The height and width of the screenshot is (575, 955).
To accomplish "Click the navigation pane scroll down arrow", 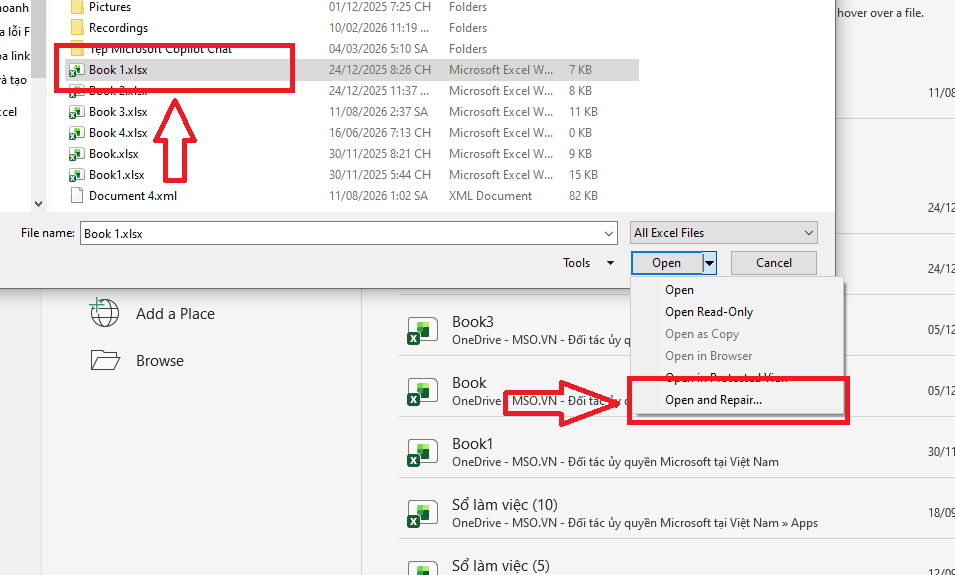I will 38,204.
